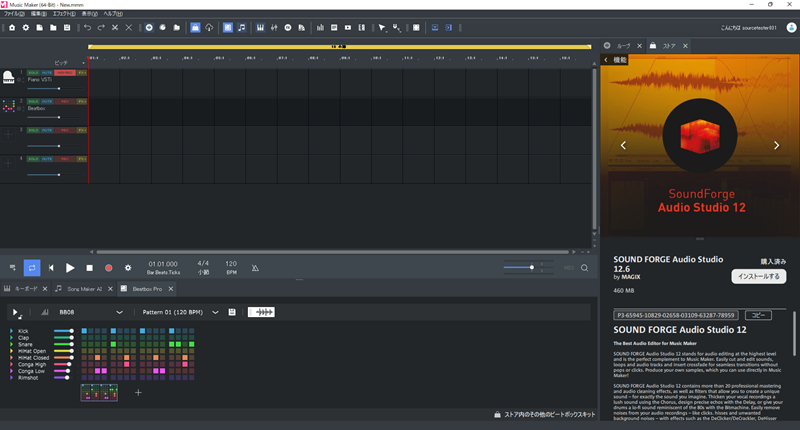
Task: Click the cloud upload icon
Action: pos(209,28)
